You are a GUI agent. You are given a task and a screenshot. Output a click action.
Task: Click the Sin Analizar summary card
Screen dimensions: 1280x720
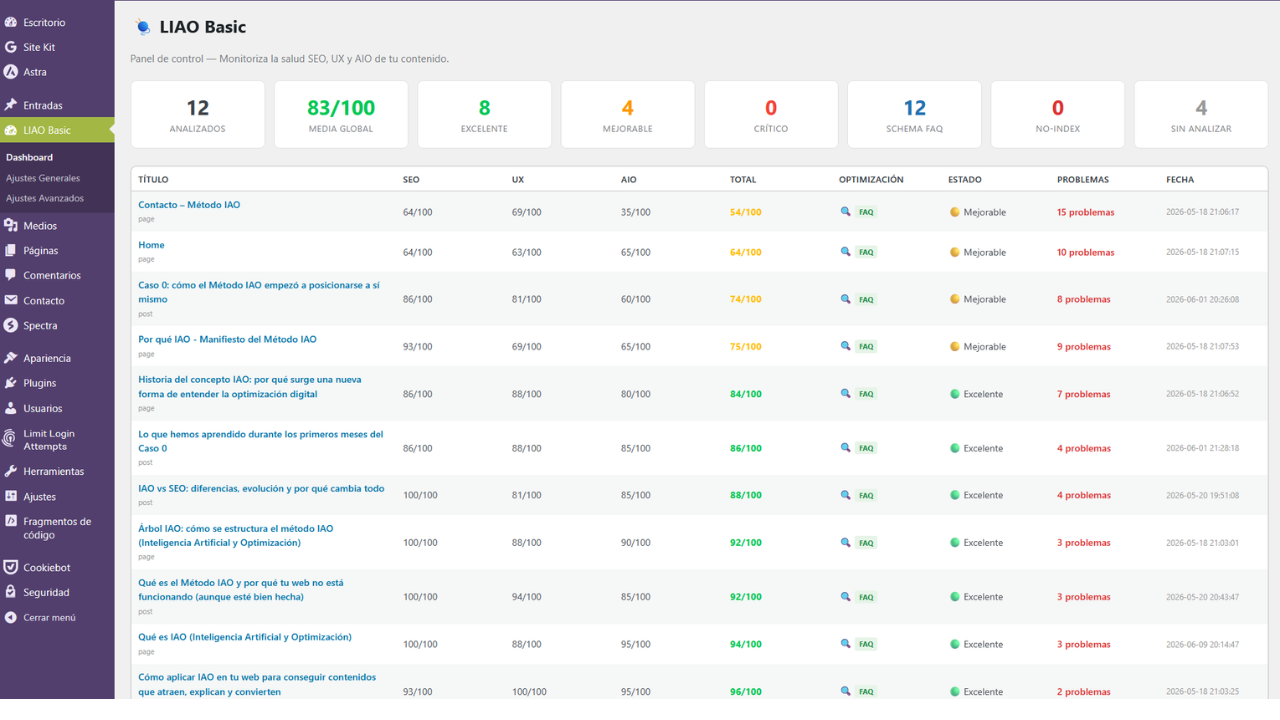pyautogui.click(x=1201, y=114)
